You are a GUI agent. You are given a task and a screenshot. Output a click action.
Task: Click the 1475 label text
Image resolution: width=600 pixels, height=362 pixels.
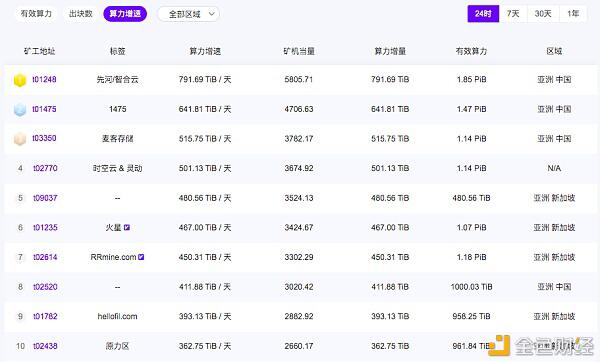click(117, 109)
